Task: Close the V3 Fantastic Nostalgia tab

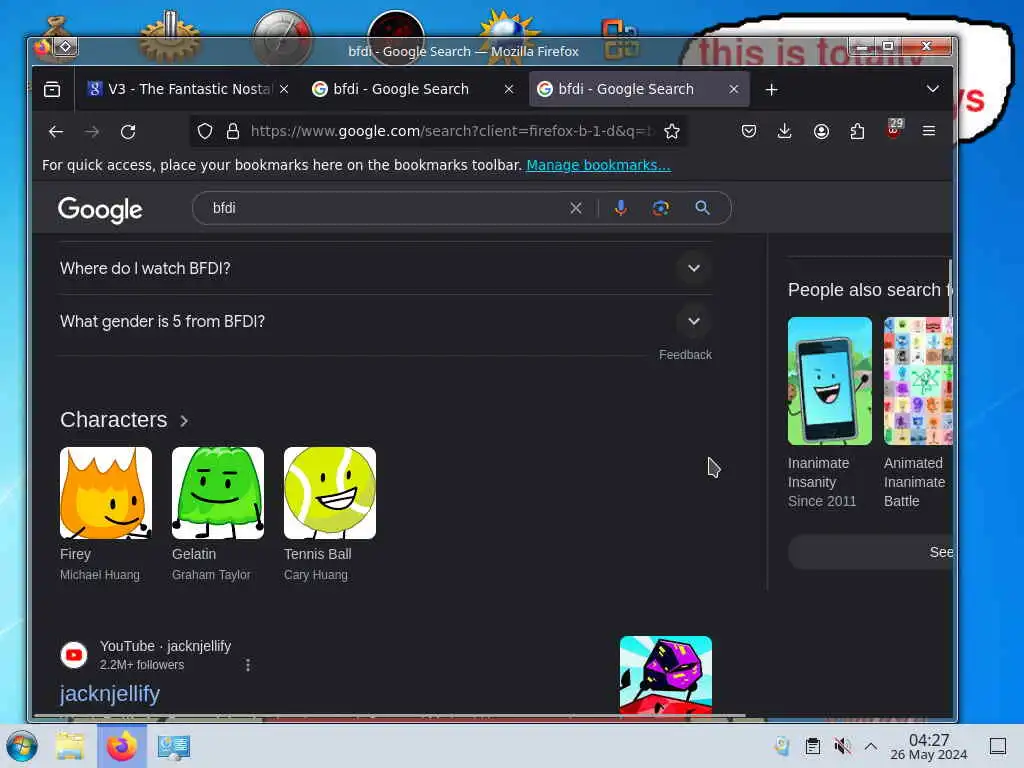Action: click(x=284, y=89)
